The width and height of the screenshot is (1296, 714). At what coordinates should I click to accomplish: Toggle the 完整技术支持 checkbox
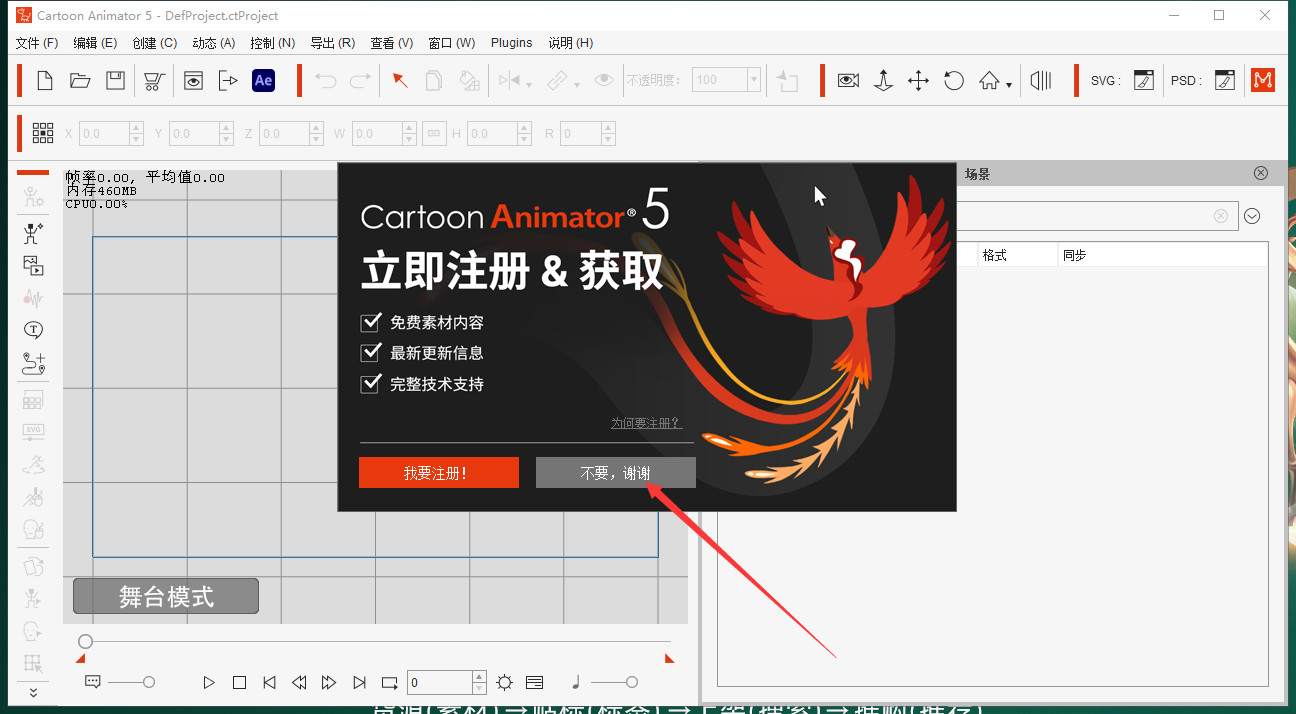[x=372, y=383]
